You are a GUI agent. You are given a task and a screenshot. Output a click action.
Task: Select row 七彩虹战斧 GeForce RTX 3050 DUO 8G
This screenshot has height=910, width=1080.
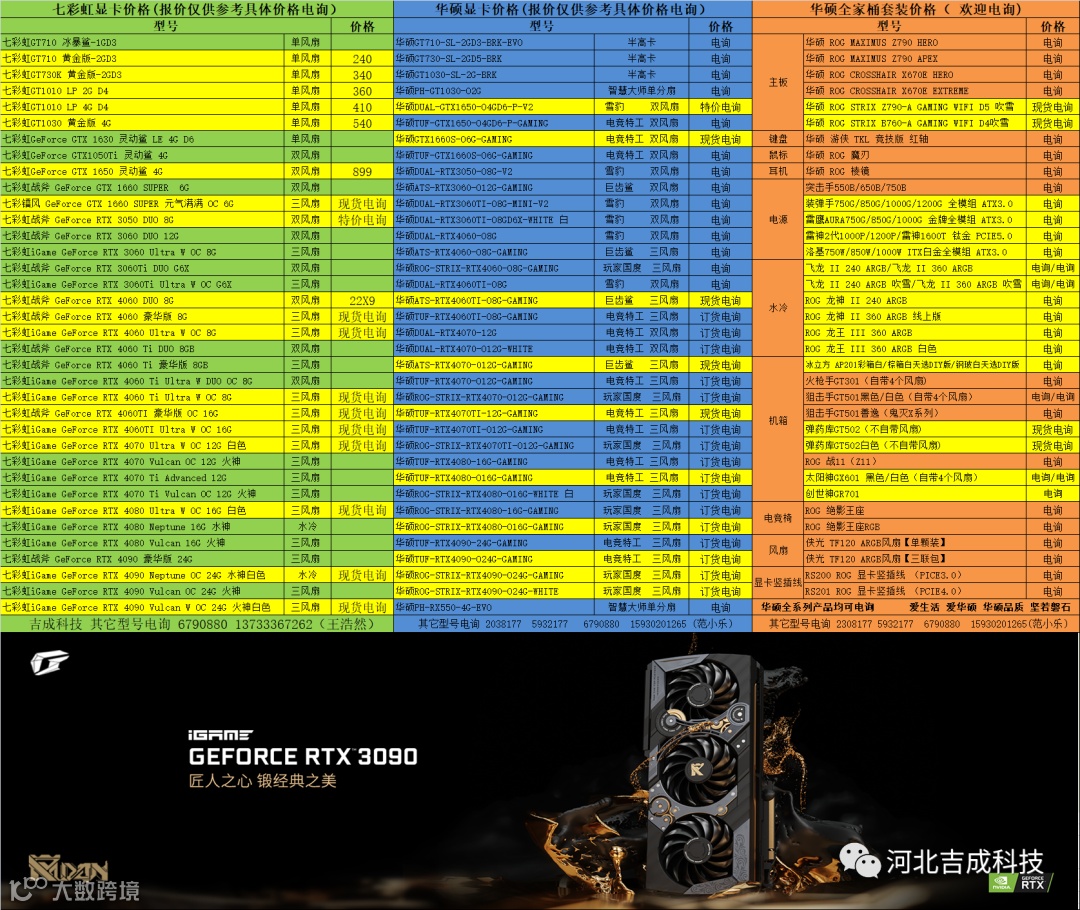coord(197,220)
